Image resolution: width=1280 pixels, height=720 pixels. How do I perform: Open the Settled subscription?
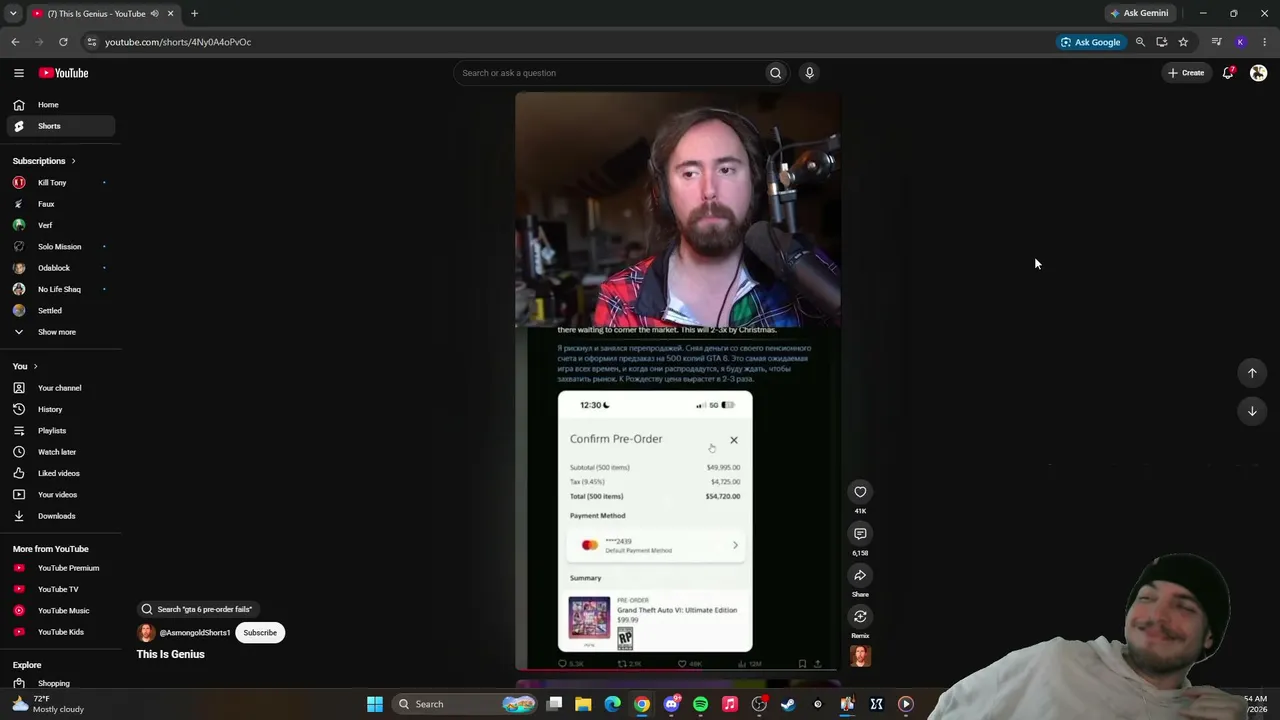click(x=59, y=311)
